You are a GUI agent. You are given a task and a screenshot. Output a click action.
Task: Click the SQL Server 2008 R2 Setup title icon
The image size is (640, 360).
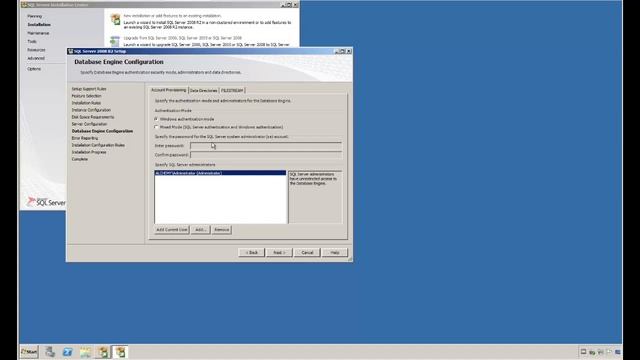(x=71, y=51)
